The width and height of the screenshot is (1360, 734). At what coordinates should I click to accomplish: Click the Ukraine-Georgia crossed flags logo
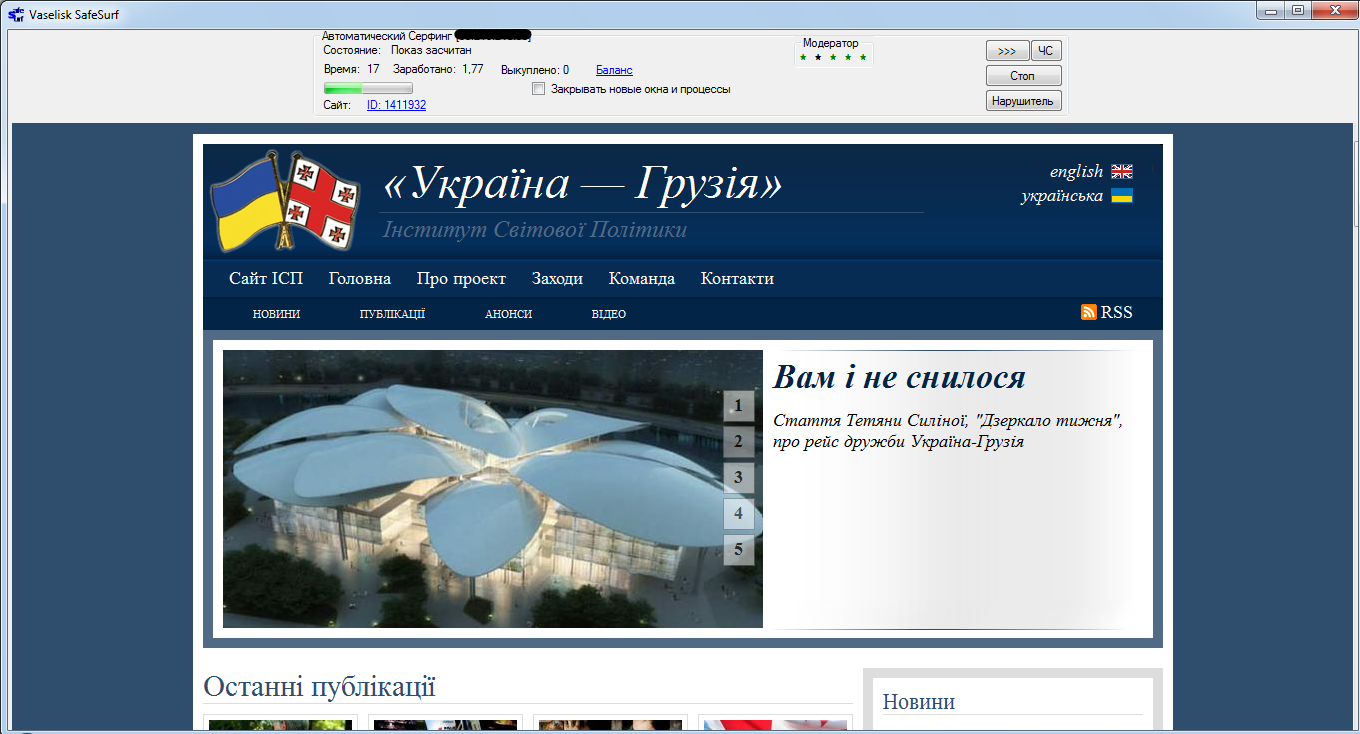pos(286,201)
